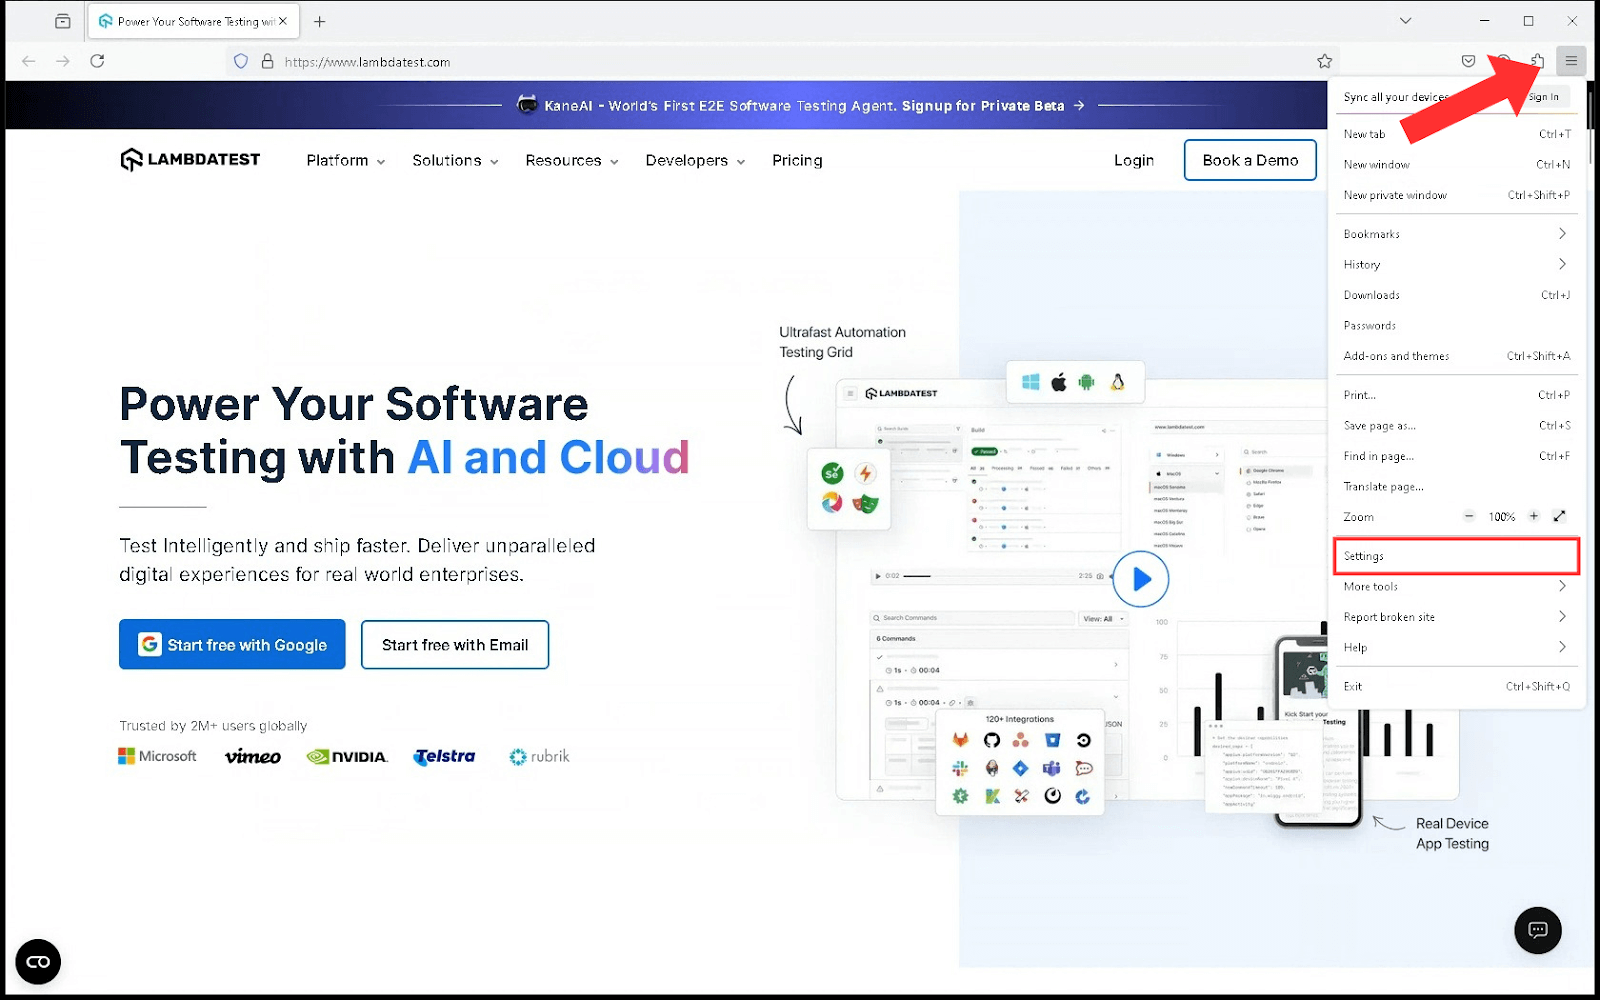Select New window from the menu
The height and width of the screenshot is (1000, 1600).
click(x=1455, y=164)
